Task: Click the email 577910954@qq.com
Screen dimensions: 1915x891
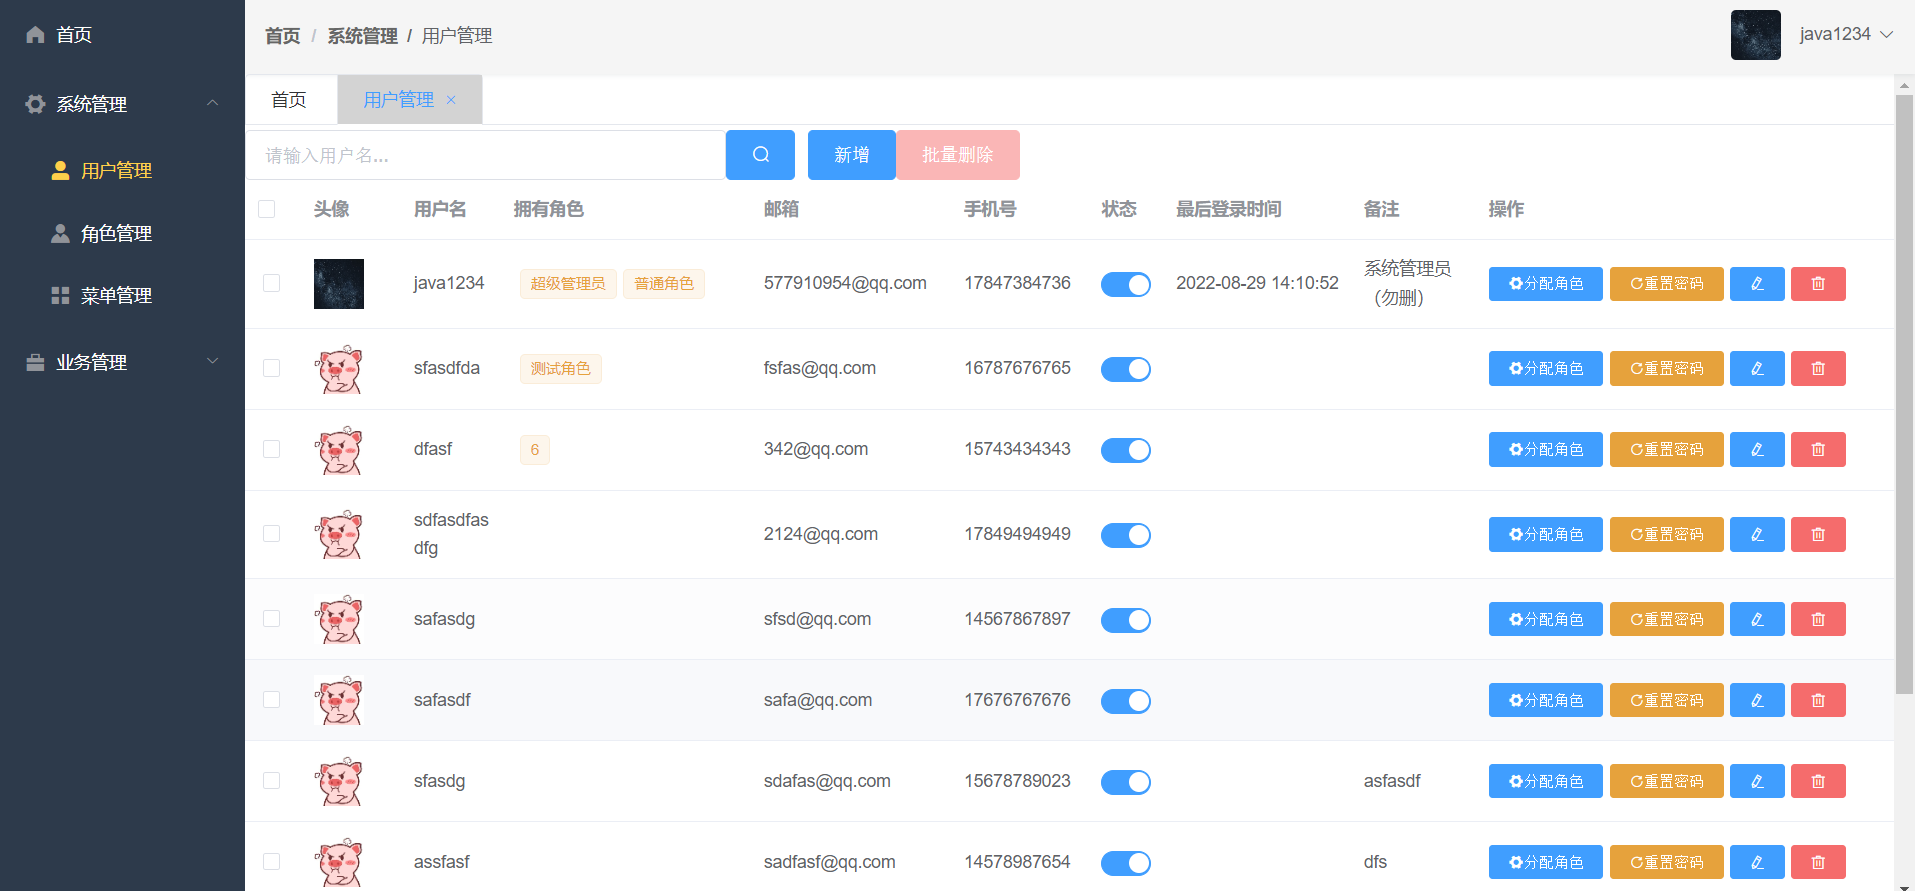Action: 845,283
